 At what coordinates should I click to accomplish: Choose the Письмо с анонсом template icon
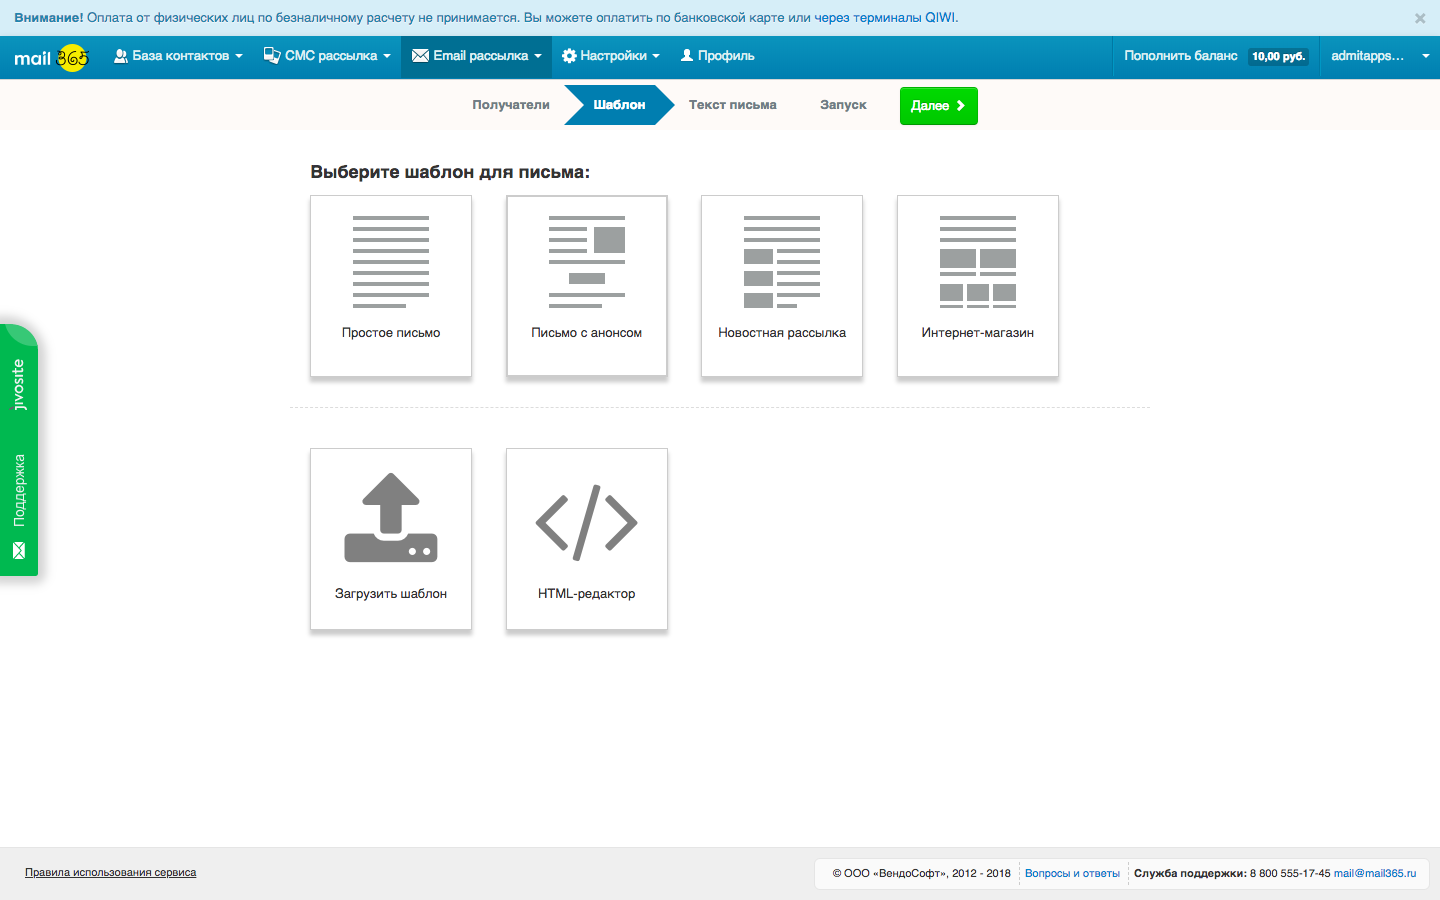[x=587, y=262]
